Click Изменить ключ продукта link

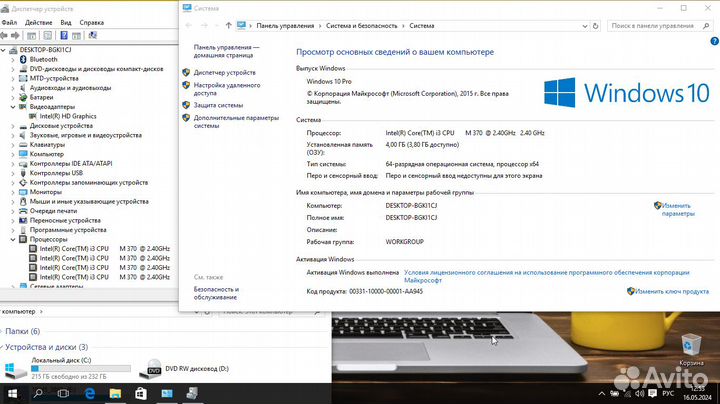coord(672,292)
